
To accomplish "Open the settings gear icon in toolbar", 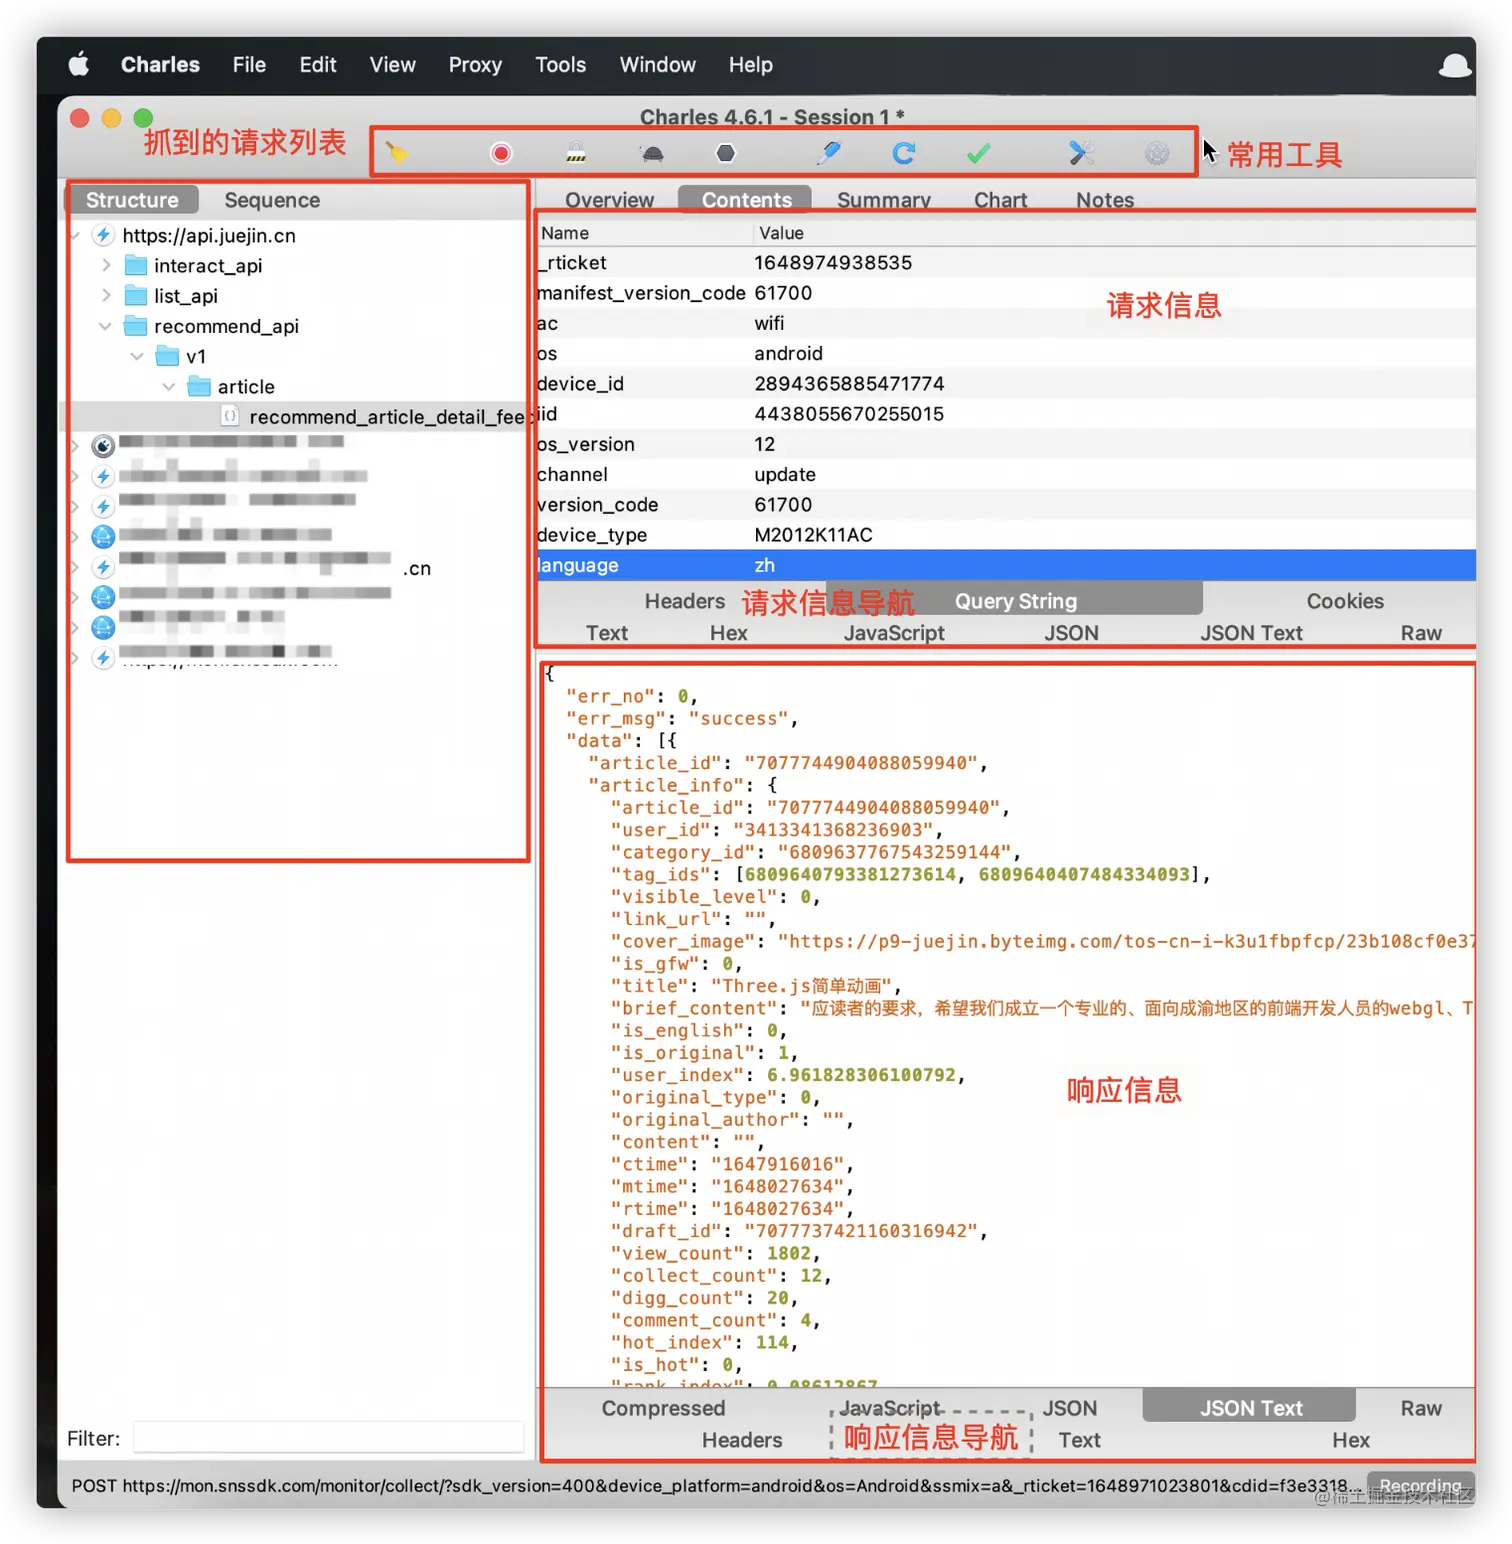I will [x=1157, y=153].
